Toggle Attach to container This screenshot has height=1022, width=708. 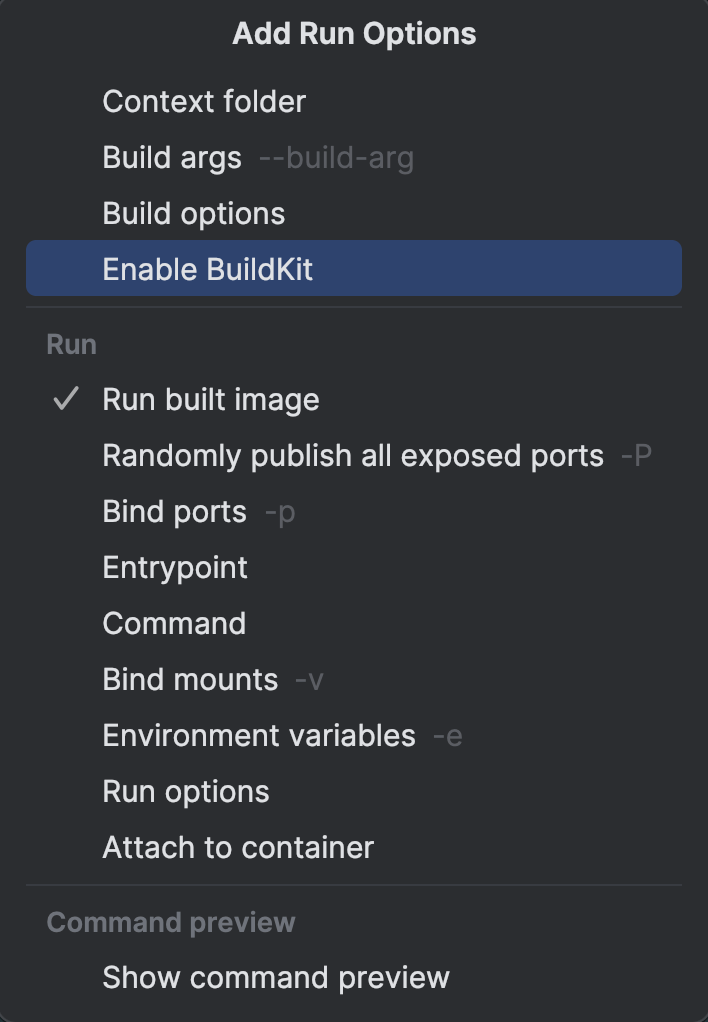pyautogui.click(x=238, y=848)
